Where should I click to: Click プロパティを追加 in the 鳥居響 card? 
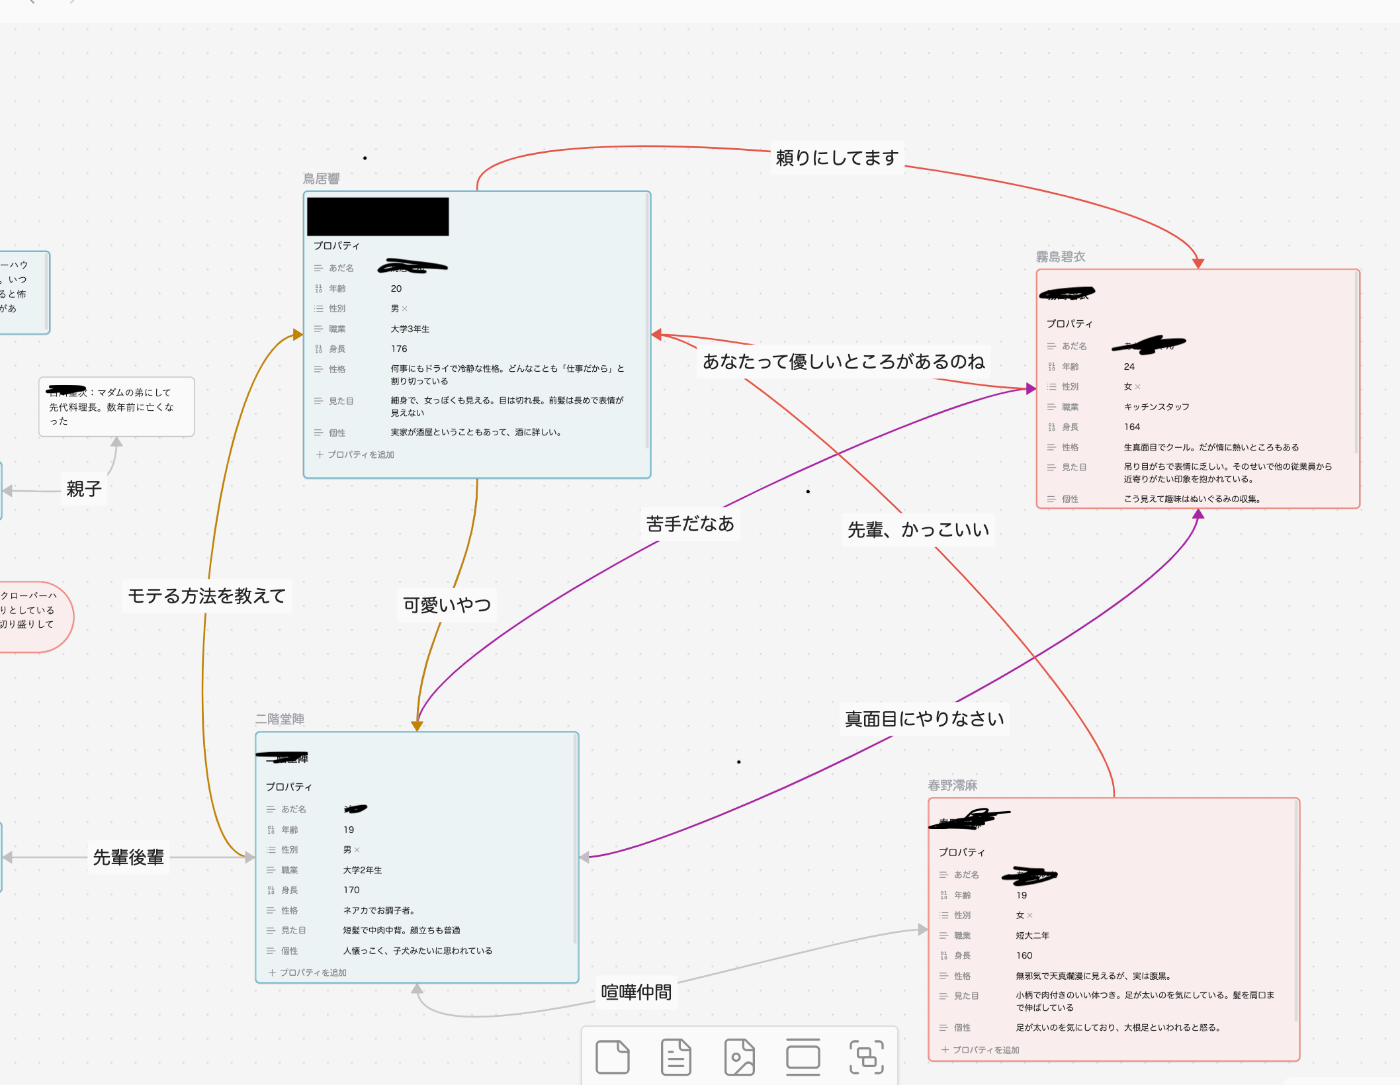(355, 455)
